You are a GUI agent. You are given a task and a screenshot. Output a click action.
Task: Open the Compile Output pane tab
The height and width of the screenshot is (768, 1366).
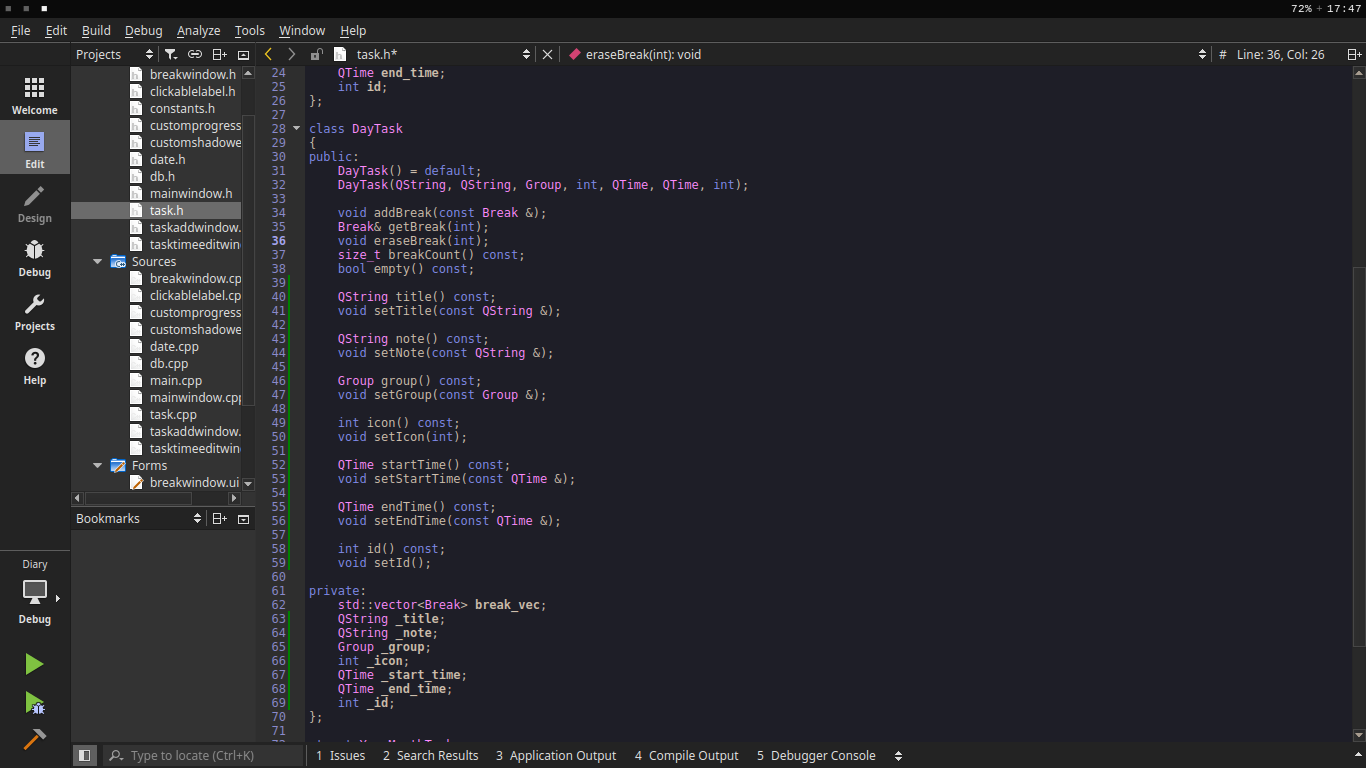(x=686, y=756)
